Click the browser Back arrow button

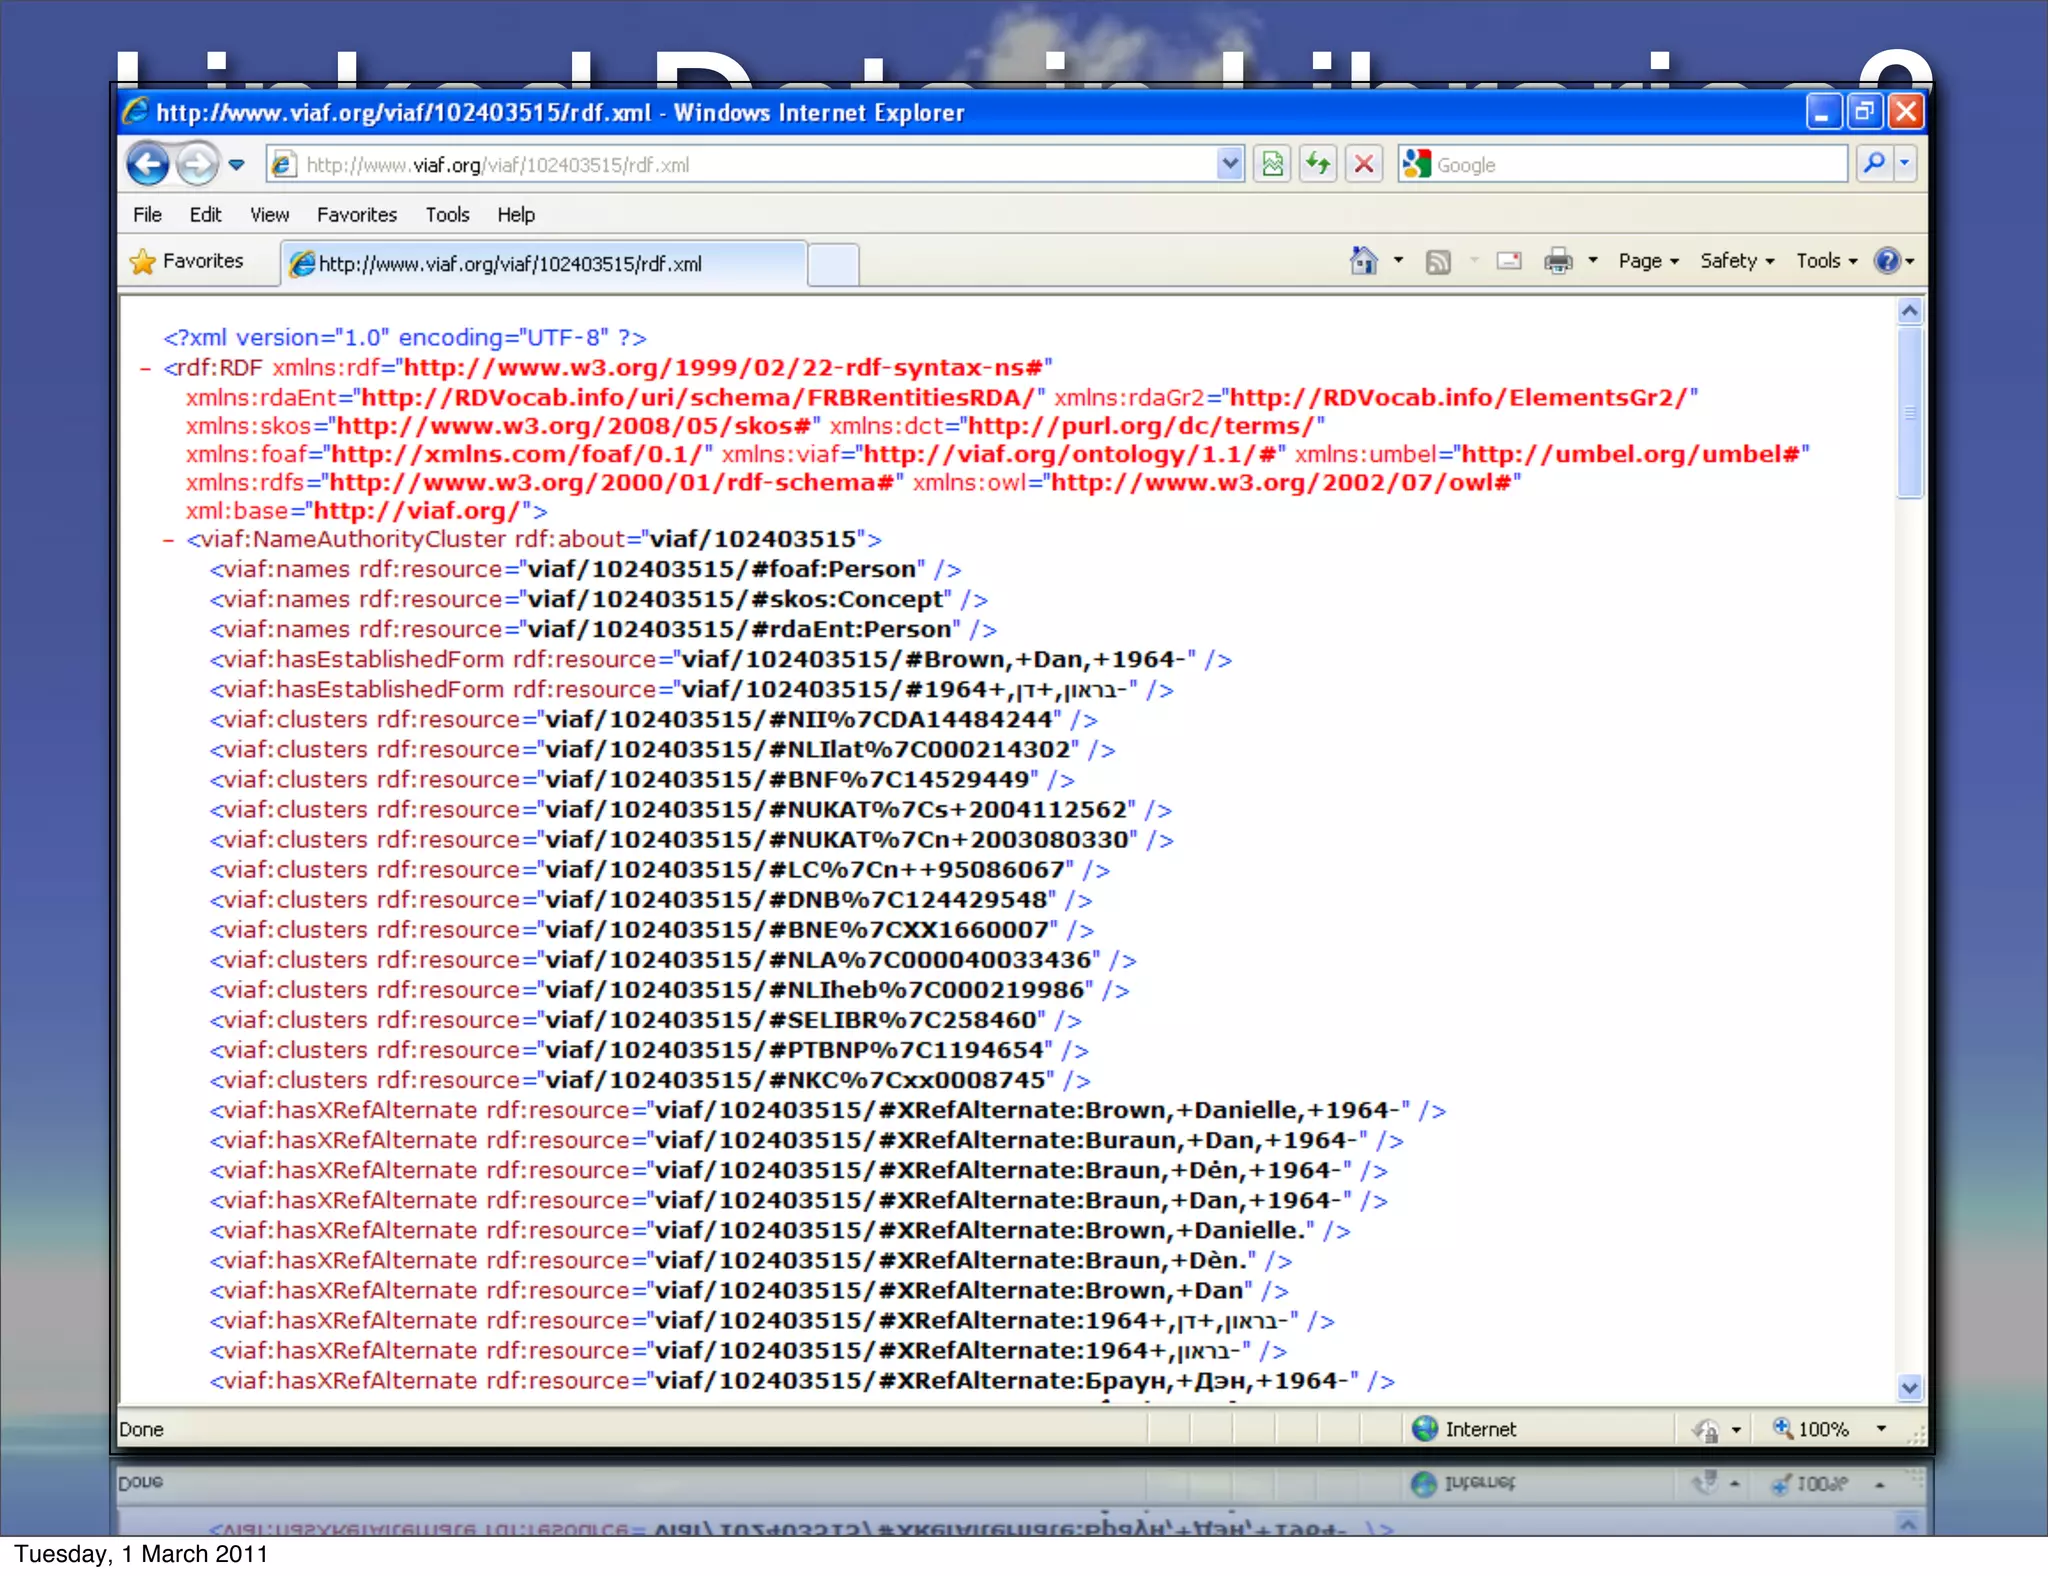148,164
